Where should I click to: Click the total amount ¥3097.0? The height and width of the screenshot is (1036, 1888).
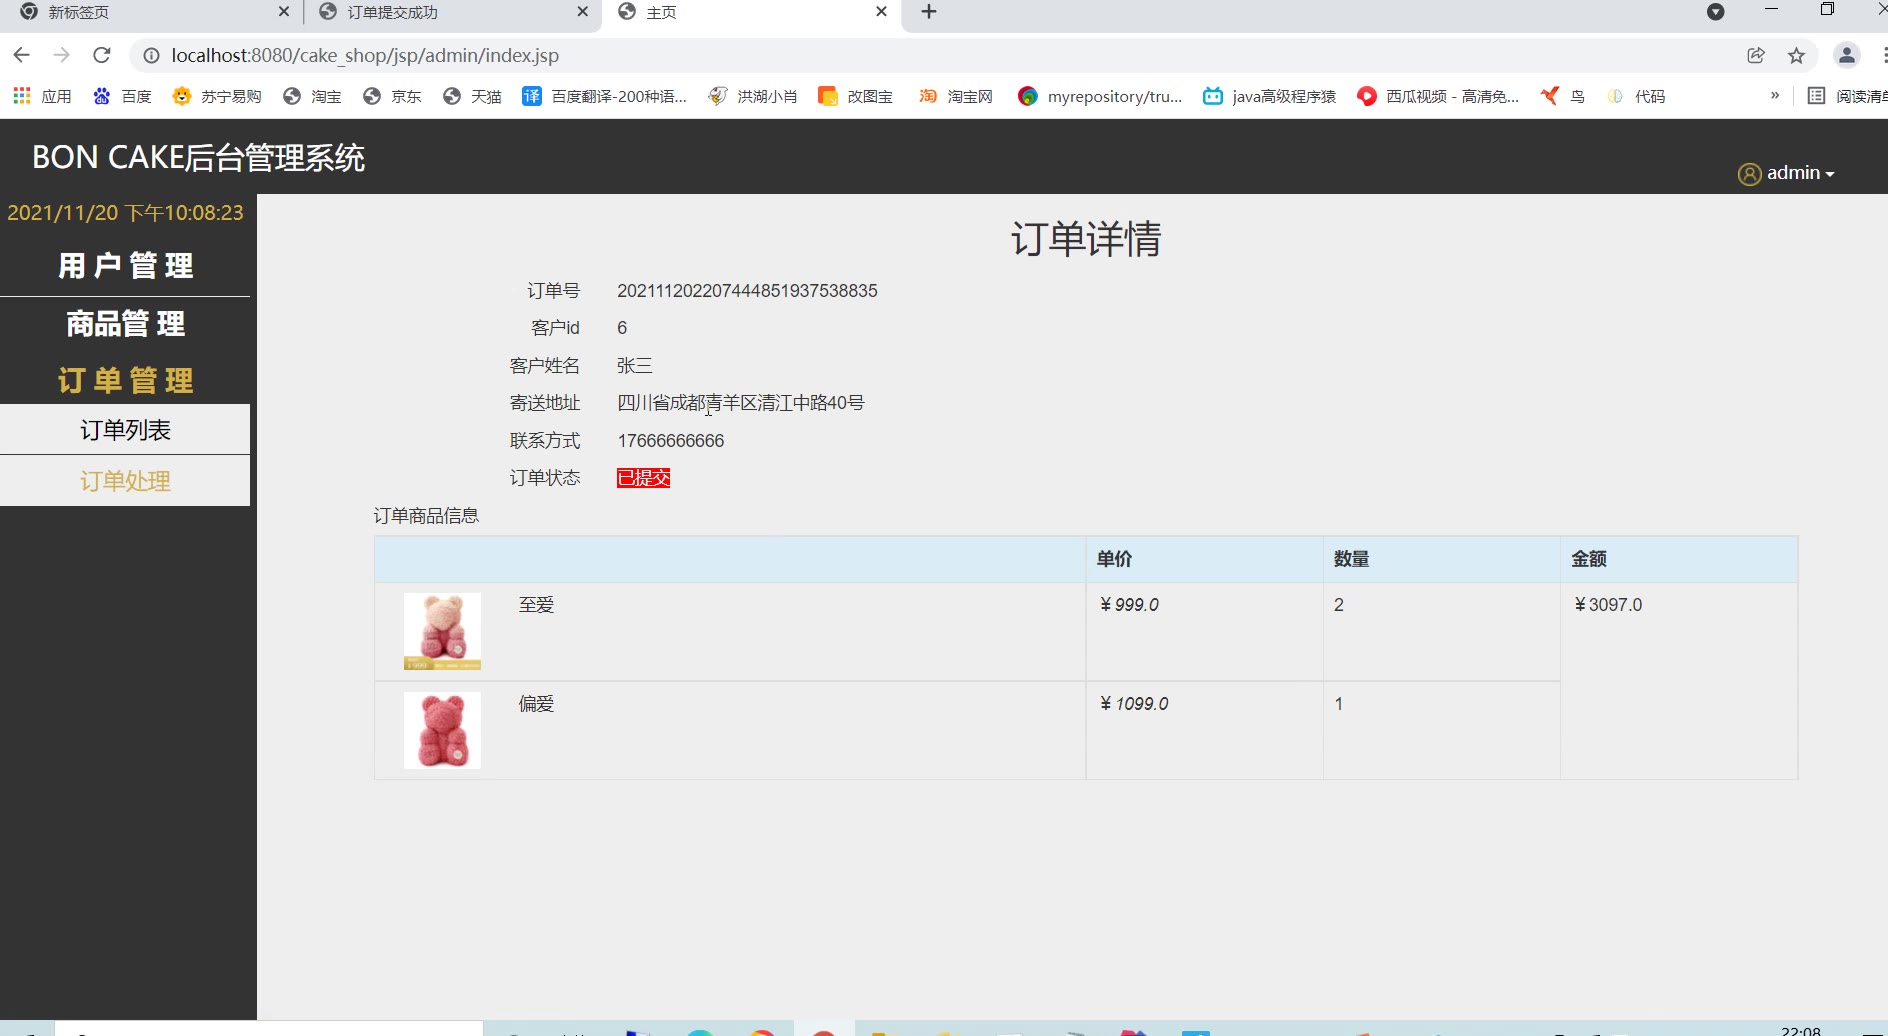point(1608,605)
